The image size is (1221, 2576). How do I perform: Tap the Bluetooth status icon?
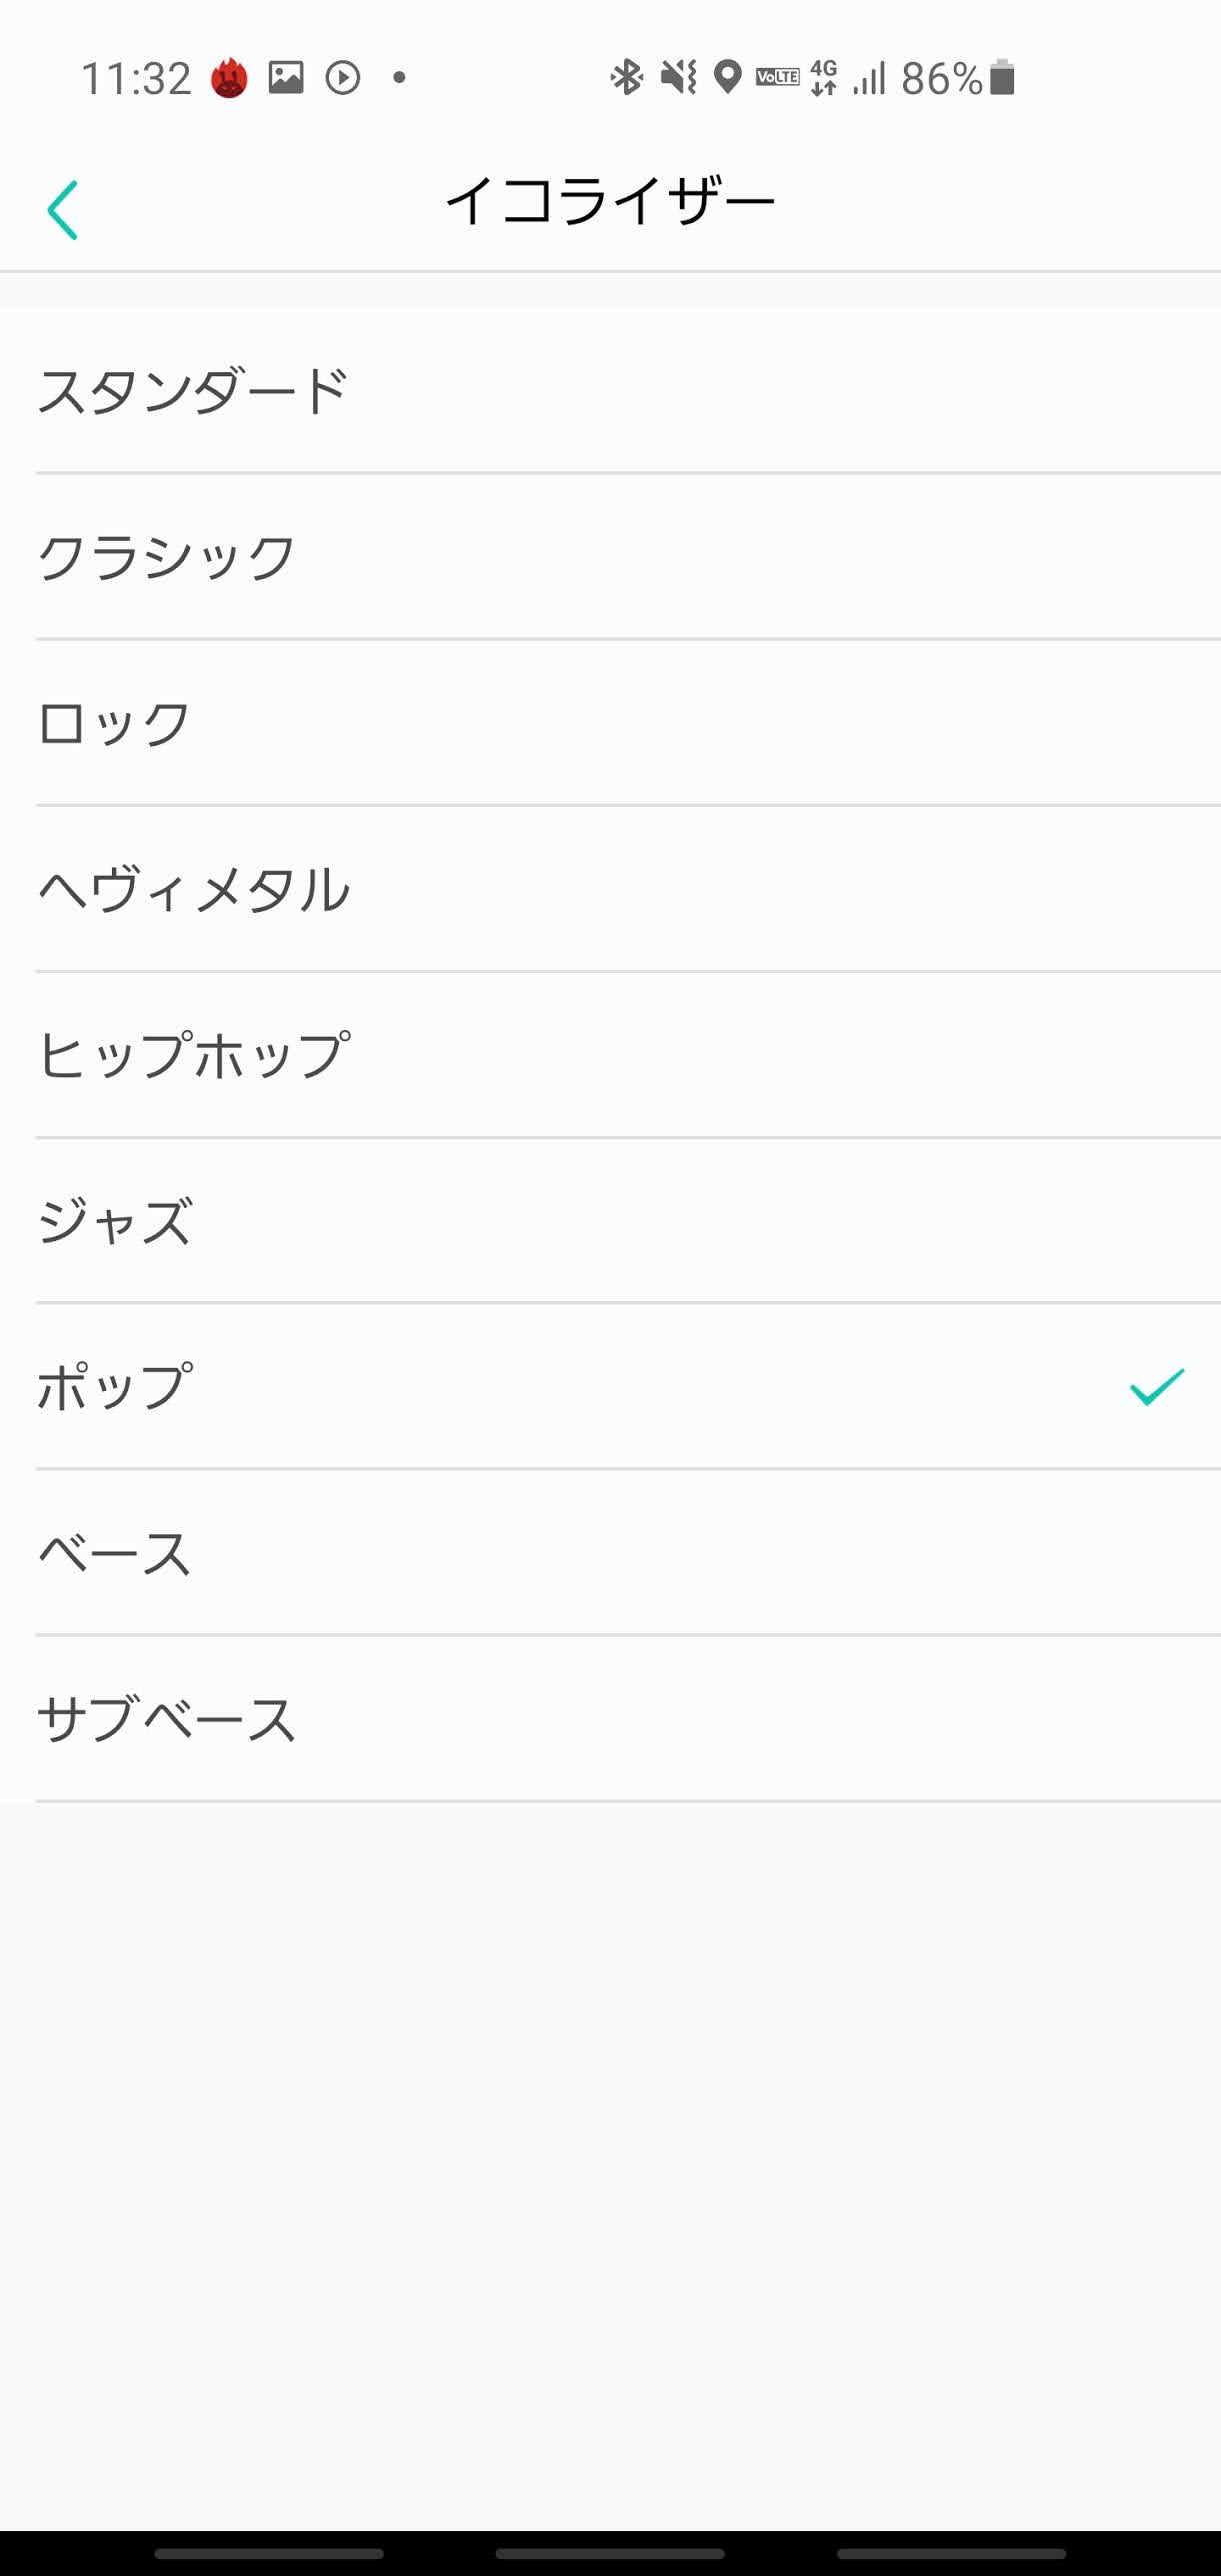[x=626, y=77]
